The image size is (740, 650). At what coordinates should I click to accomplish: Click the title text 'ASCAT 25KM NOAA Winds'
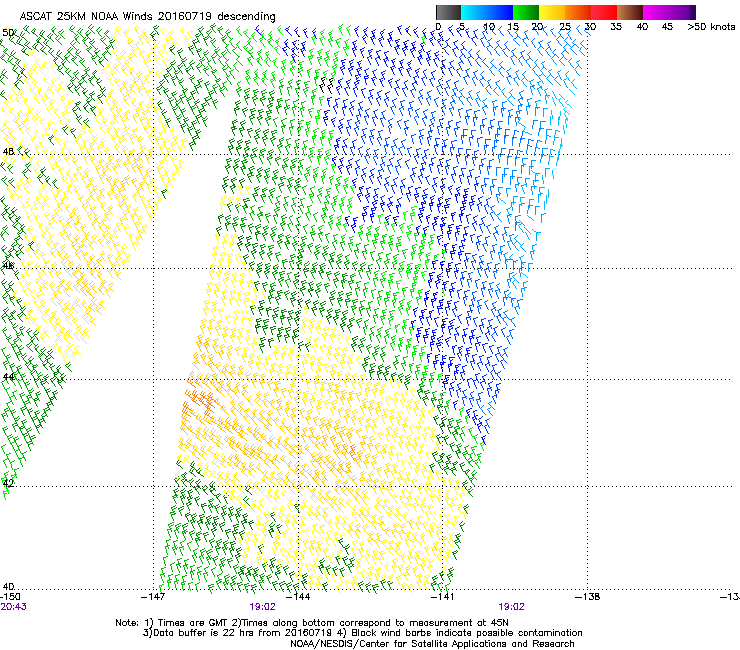pos(87,16)
